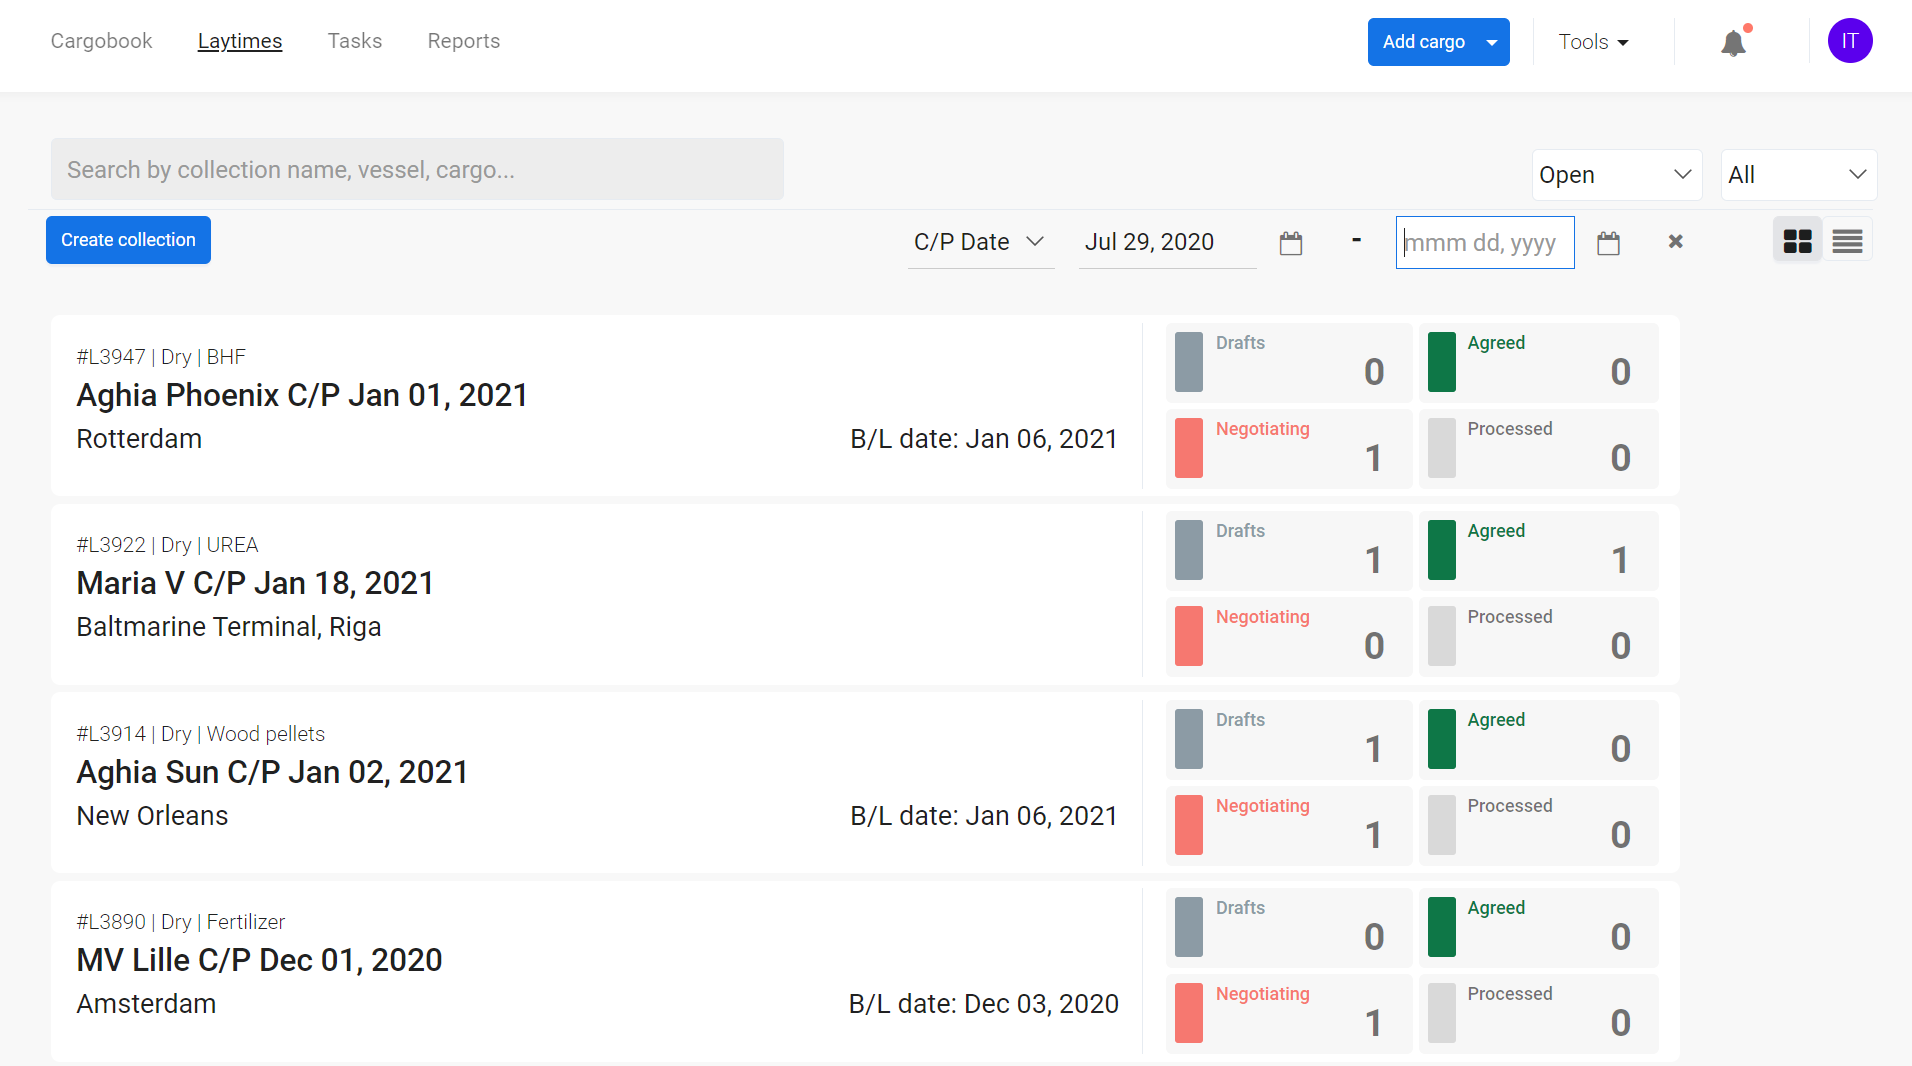Expand the Add cargo dropdown arrow
1912x1066 pixels.
coord(1492,42)
